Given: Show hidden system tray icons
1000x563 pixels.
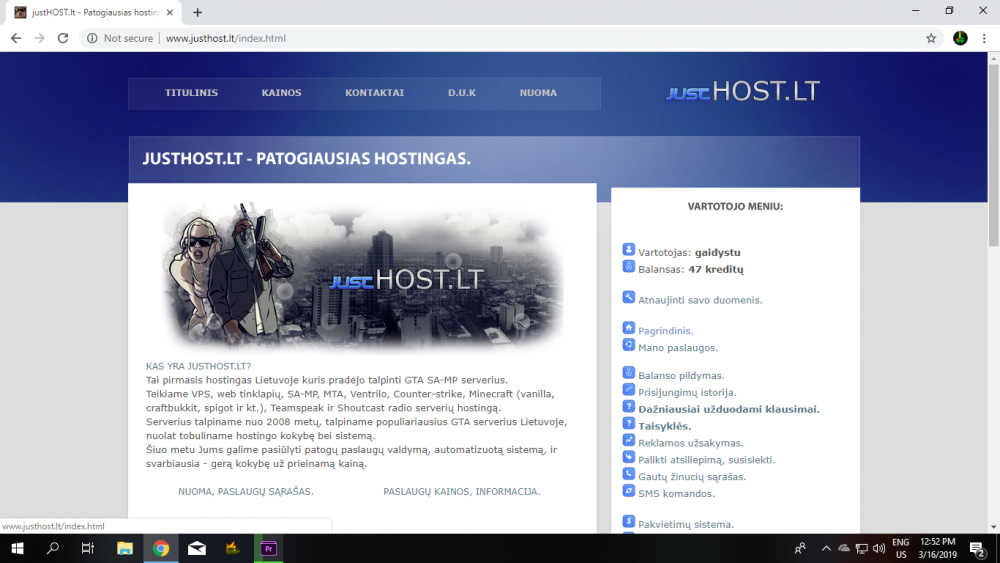Looking at the screenshot, I should pos(826,548).
